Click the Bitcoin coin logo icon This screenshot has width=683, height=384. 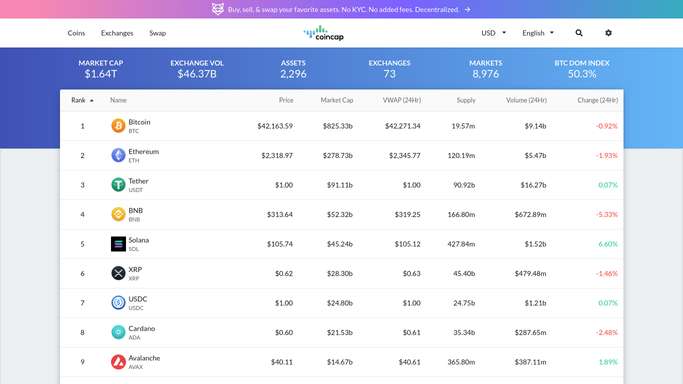[118, 126]
